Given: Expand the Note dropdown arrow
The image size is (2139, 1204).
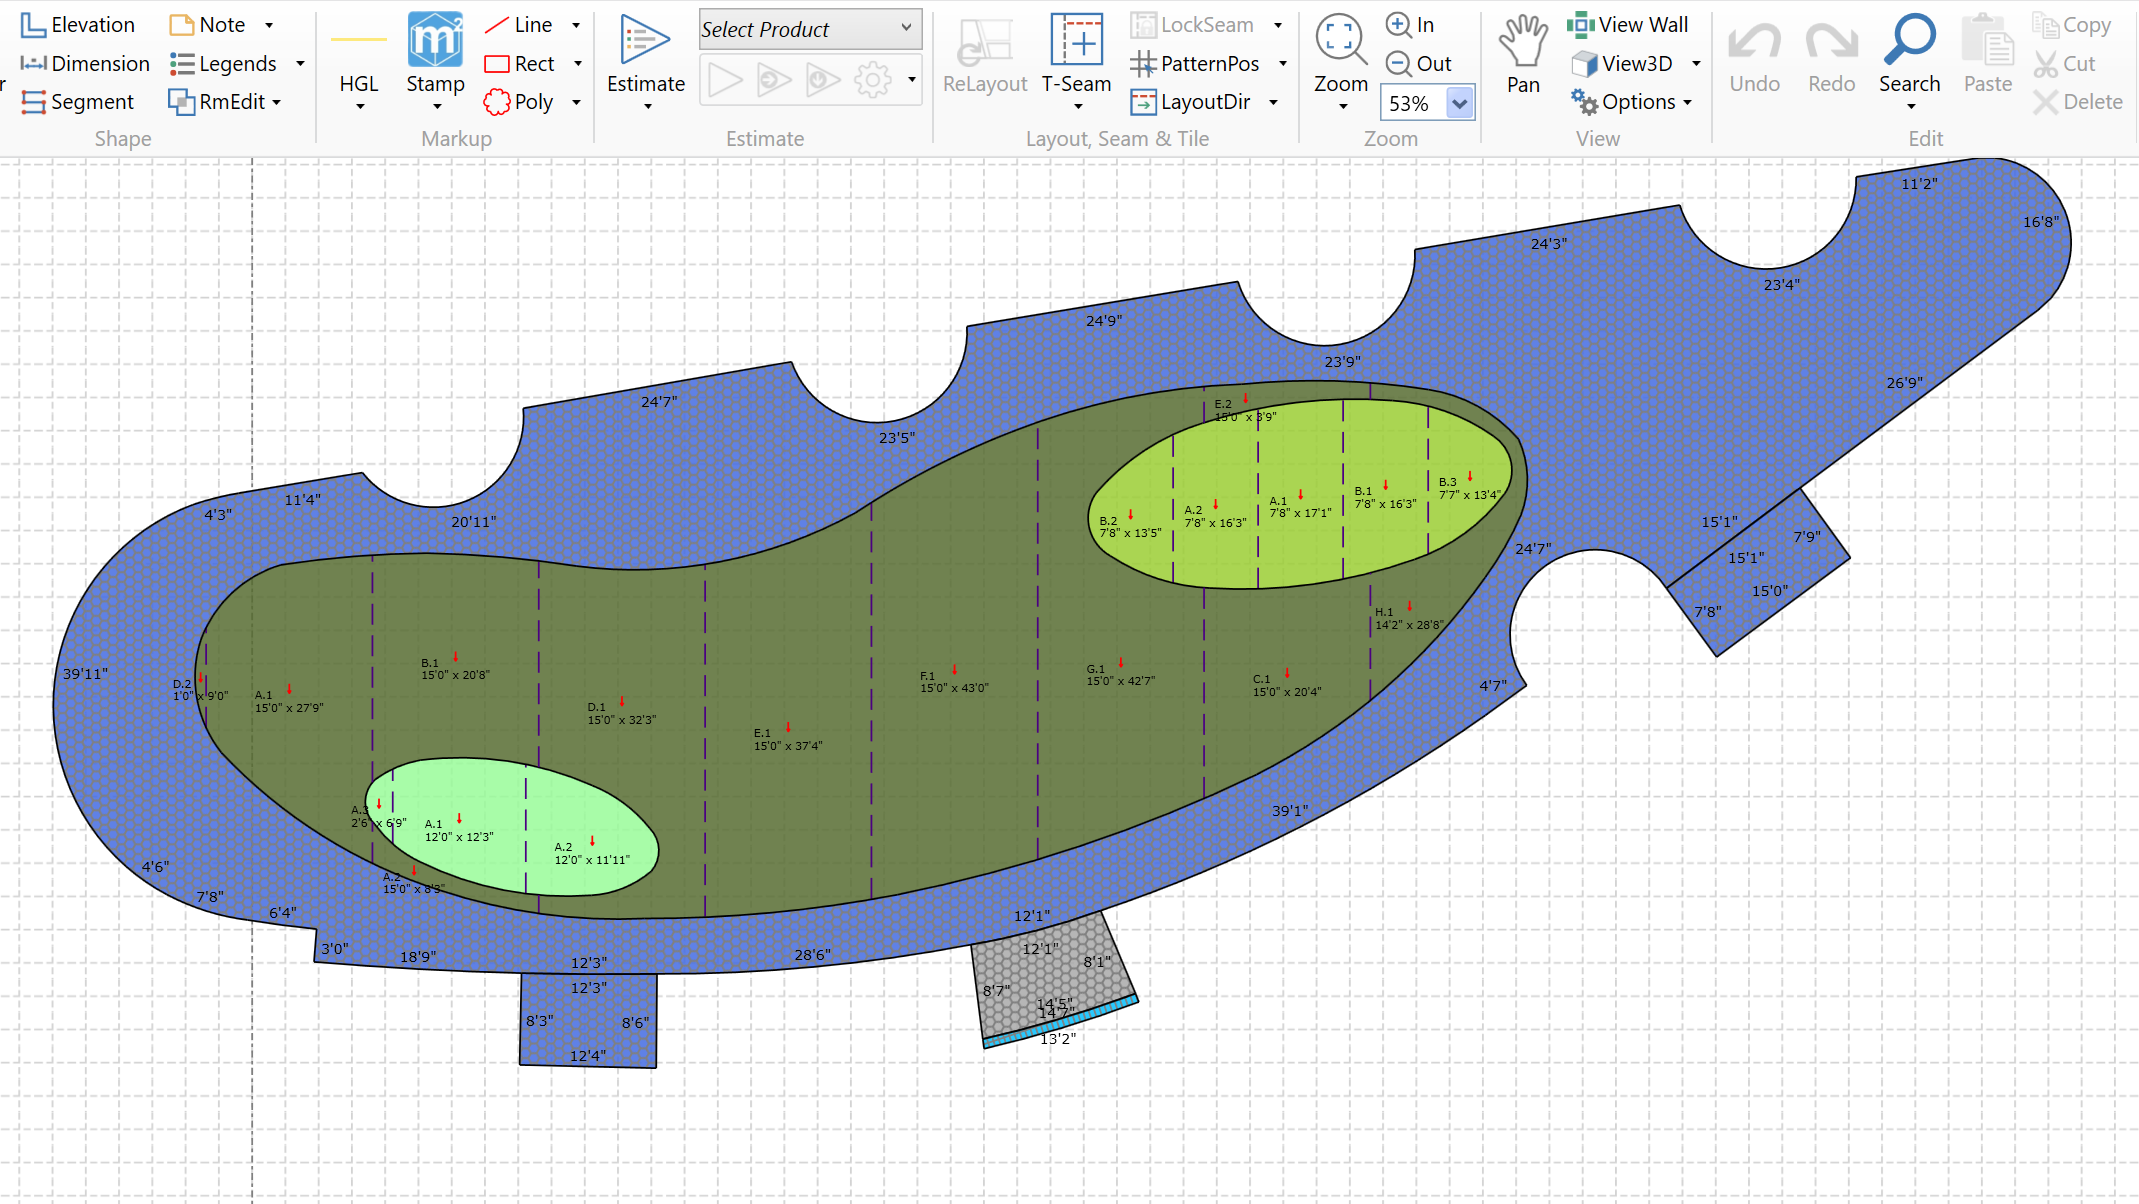Looking at the screenshot, I should pyautogui.click(x=269, y=25).
